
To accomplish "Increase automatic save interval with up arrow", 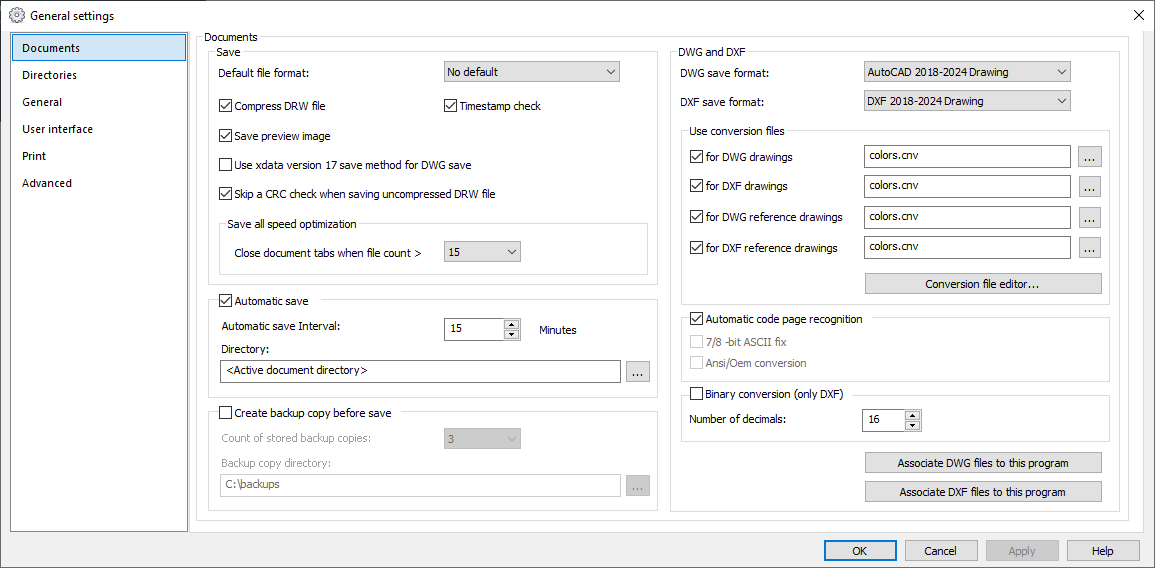I will (511, 324).
